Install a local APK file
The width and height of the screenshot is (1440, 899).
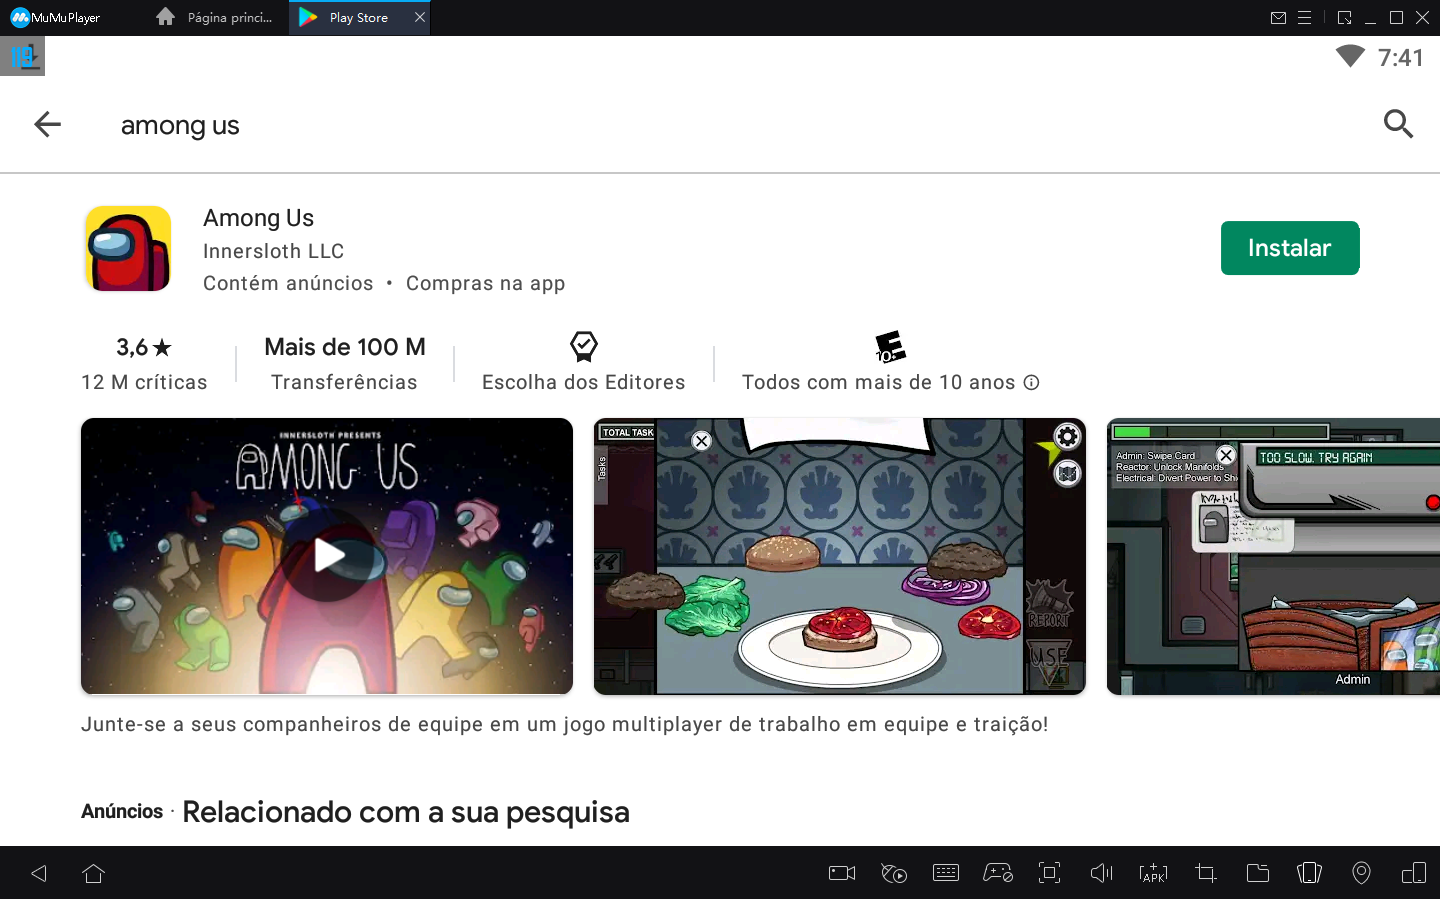[1153, 872]
